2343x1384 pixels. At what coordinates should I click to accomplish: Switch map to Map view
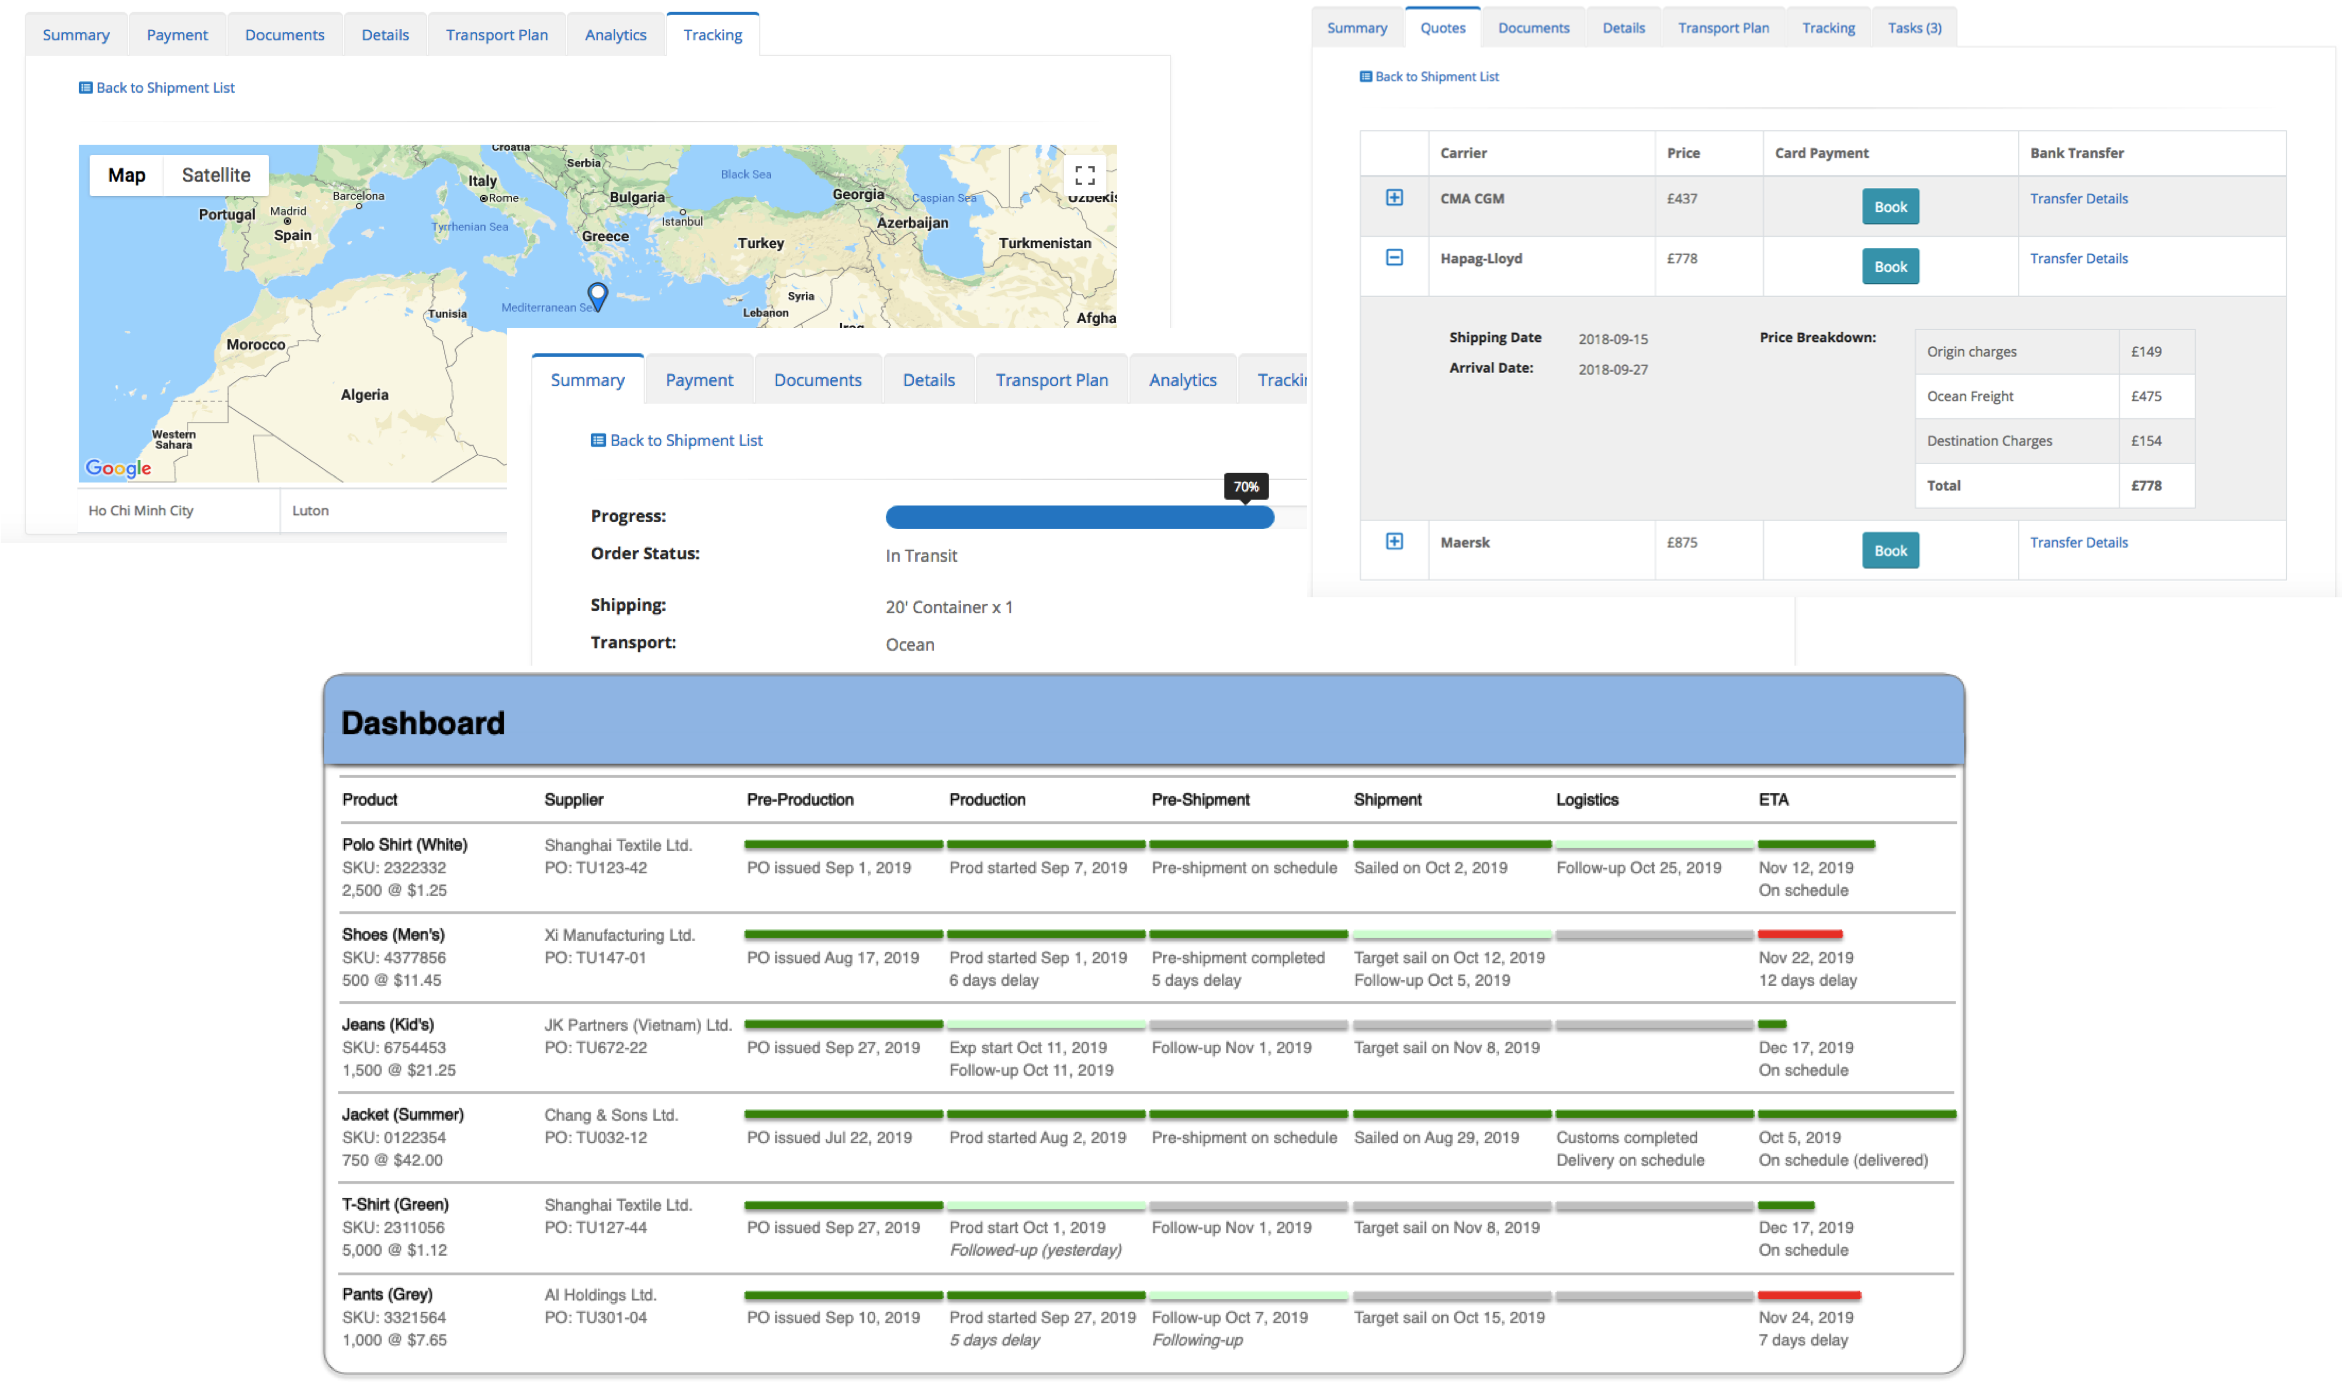[127, 175]
